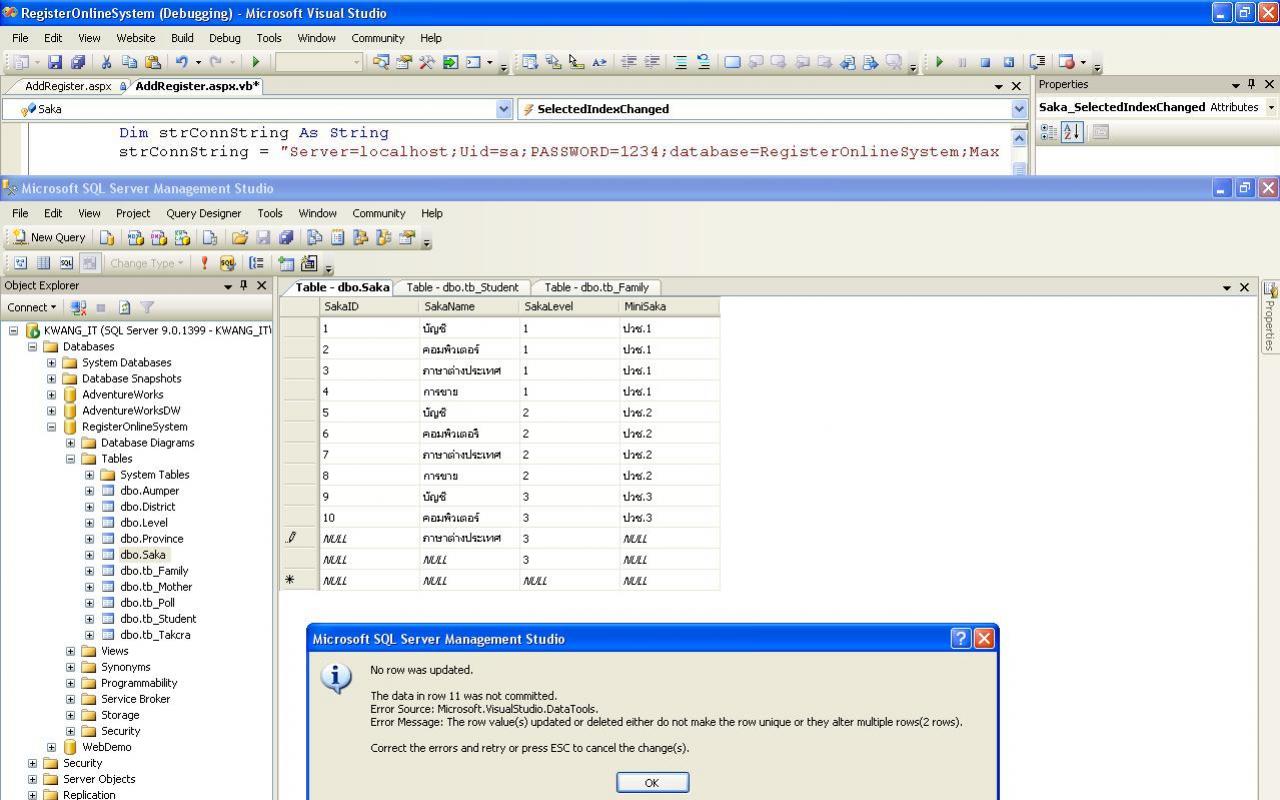Image resolution: width=1280 pixels, height=800 pixels.
Task: Click Analysis Services XMLA Query icon
Action: [x=182, y=237]
